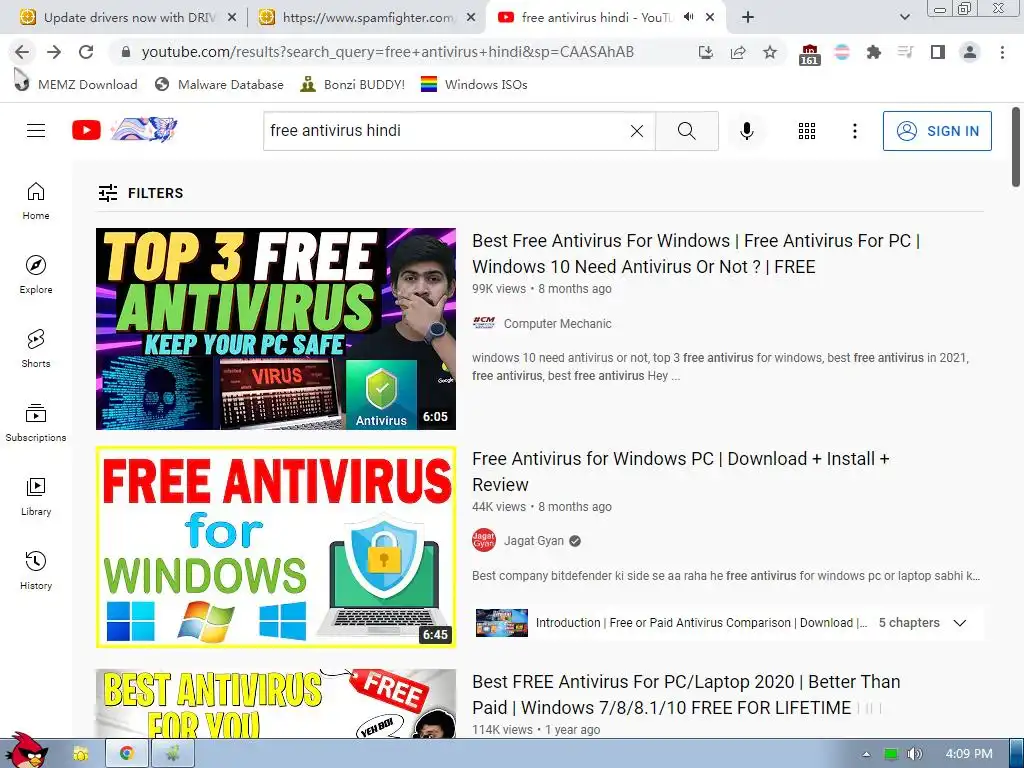Go to Home in the sidebar
The image size is (1024, 768).
tap(36, 201)
